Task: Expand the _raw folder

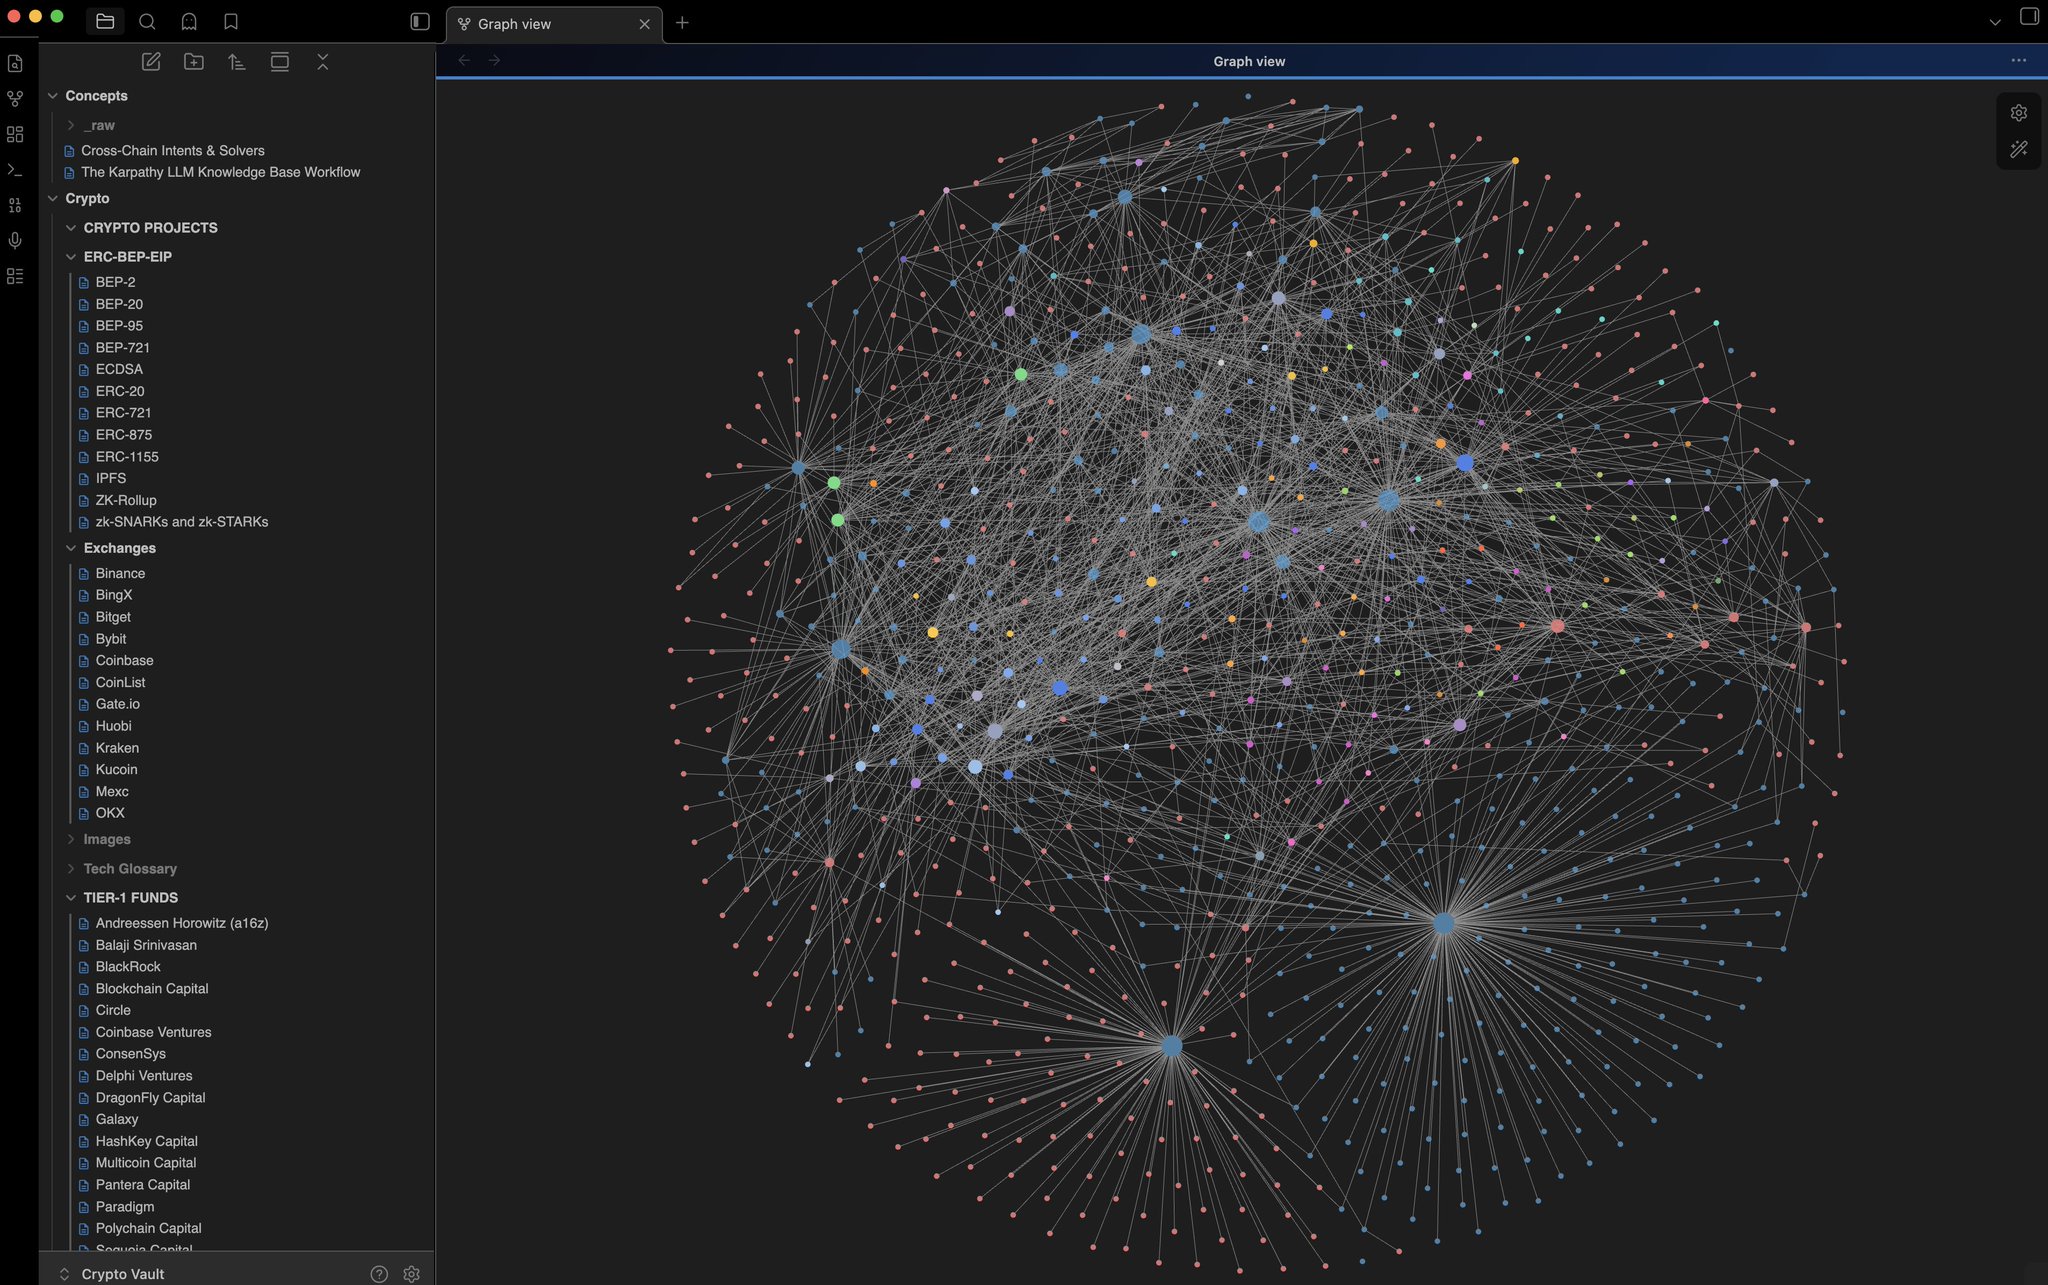Action: [99, 125]
